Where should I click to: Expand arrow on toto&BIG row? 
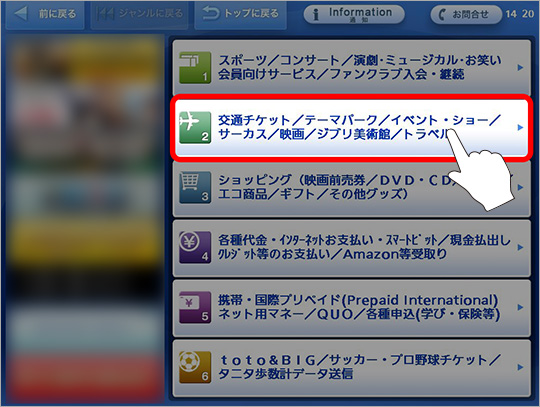(520, 367)
